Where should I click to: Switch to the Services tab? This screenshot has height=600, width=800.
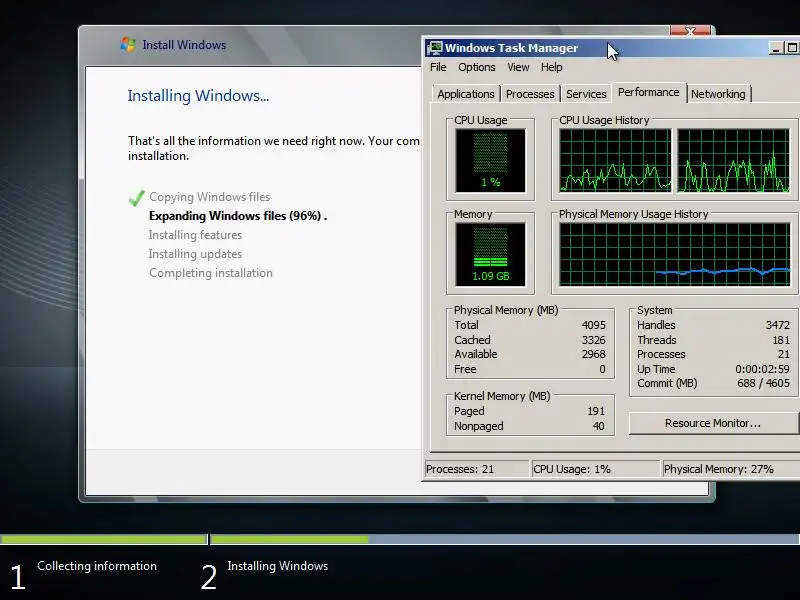click(x=586, y=94)
